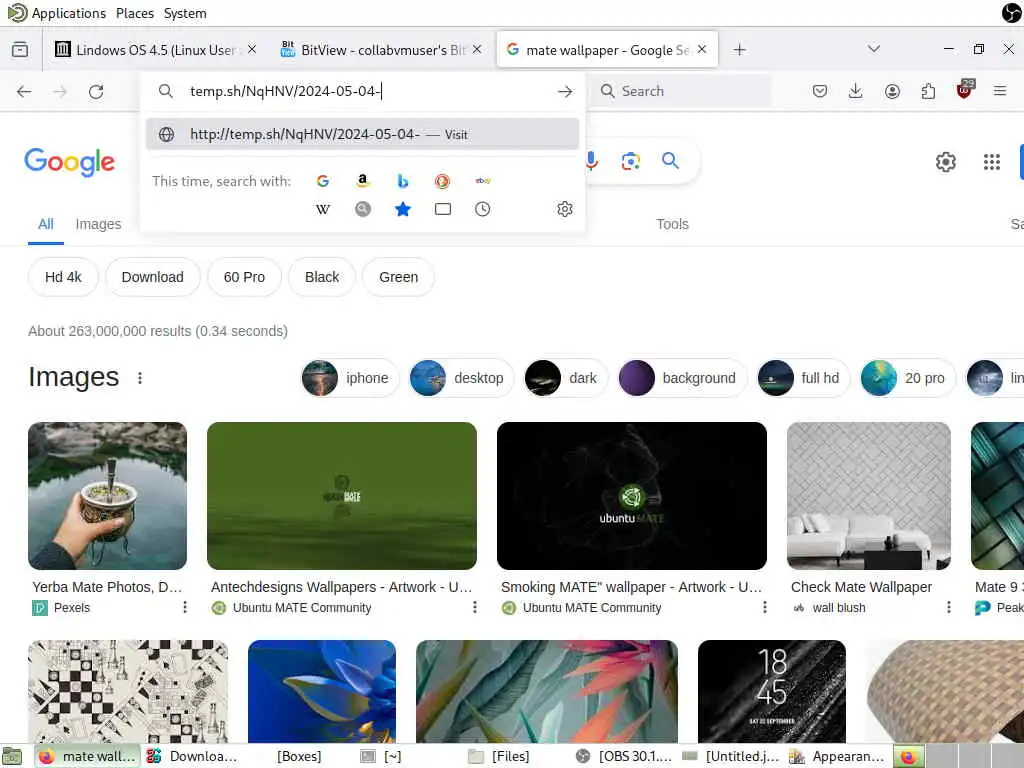Open search settings gear in urlbar dropdown
The height and width of the screenshot is (768, 1024).
click(x=565, y=209)
